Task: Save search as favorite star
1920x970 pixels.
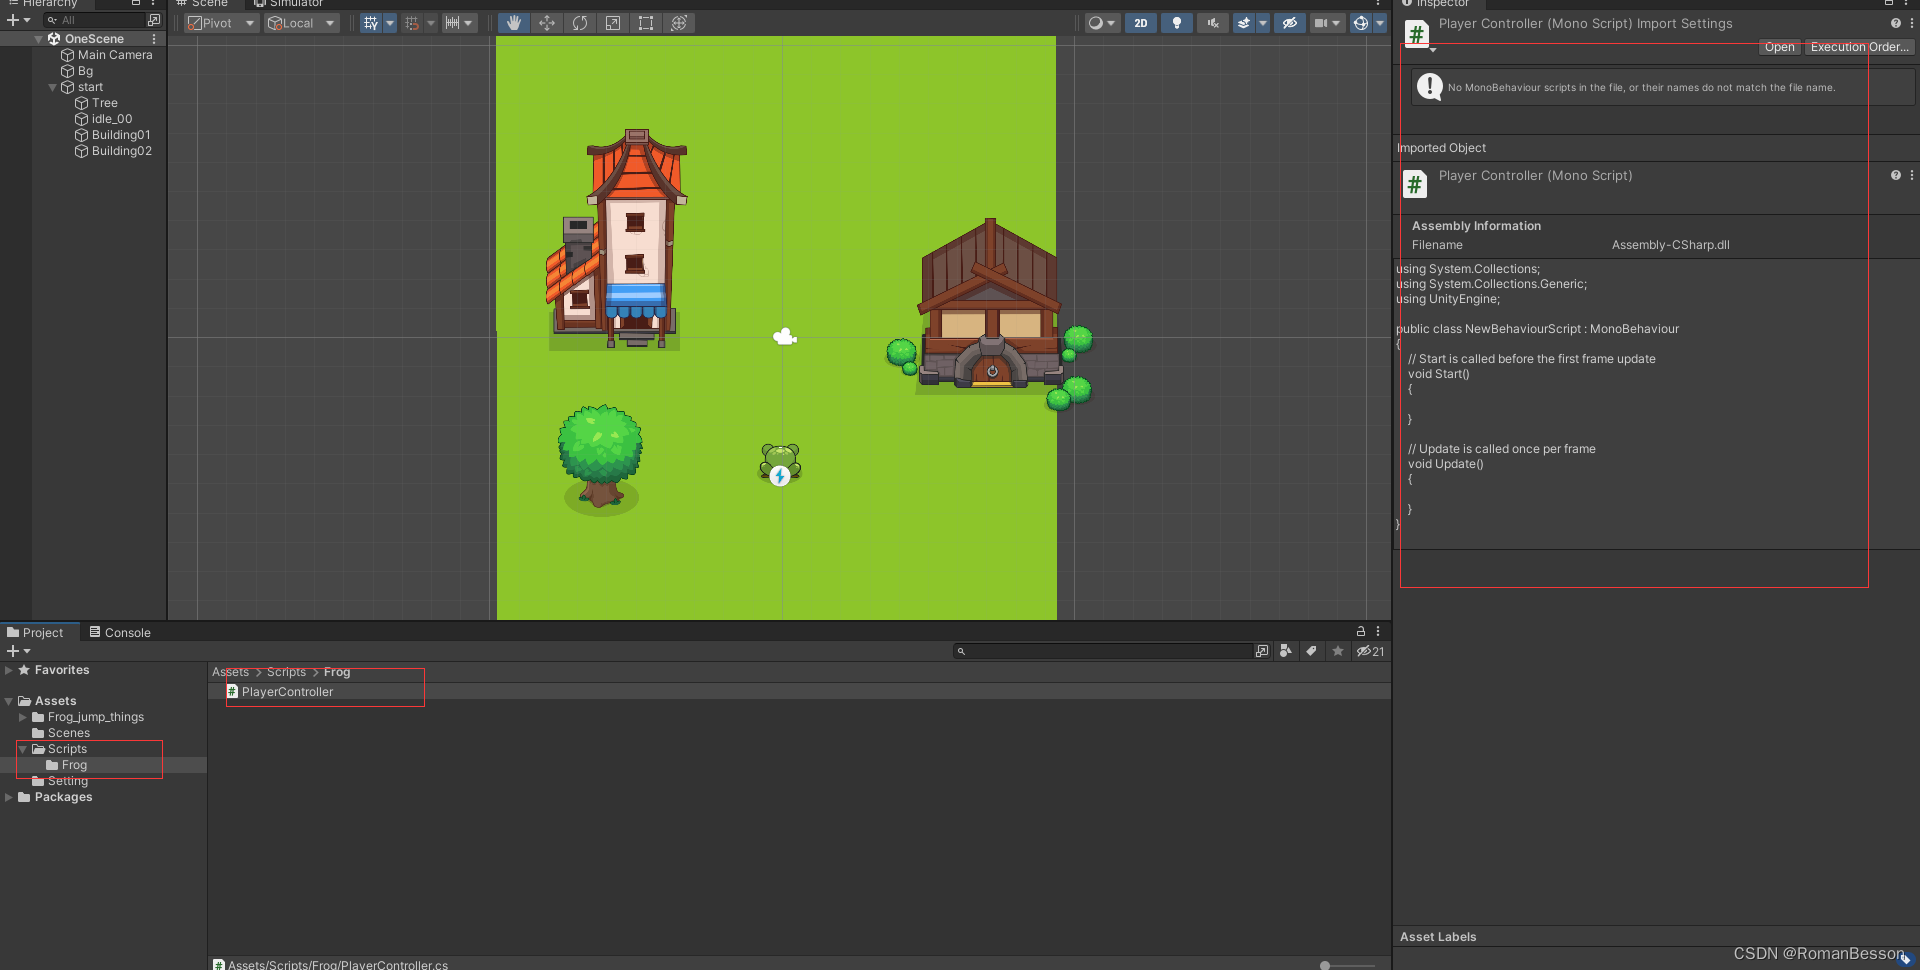Action: pyautogui.click(x=1338, y=651)
